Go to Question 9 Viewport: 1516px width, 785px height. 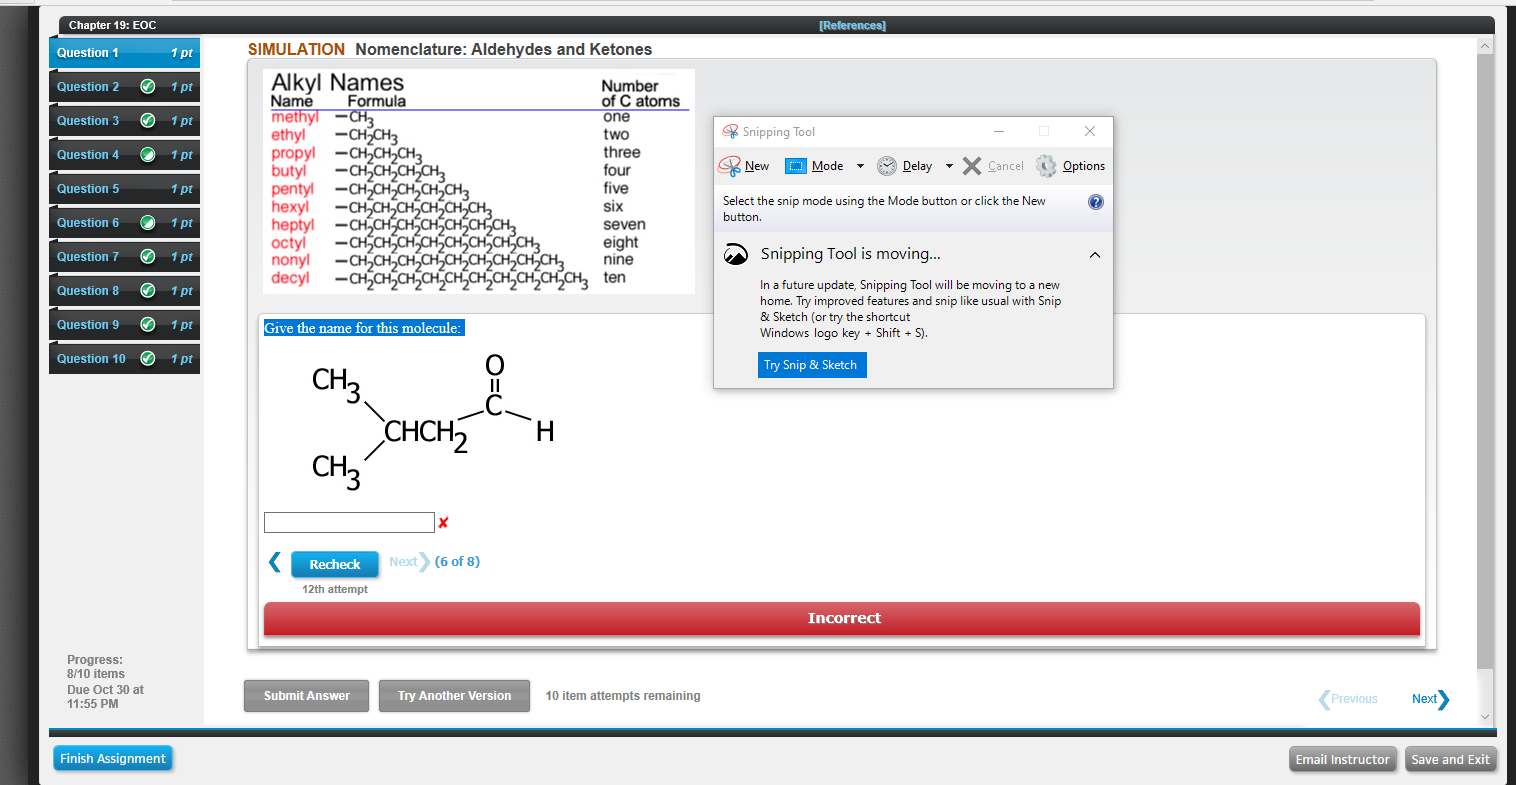pyautogui.click(x=124, y=325)
